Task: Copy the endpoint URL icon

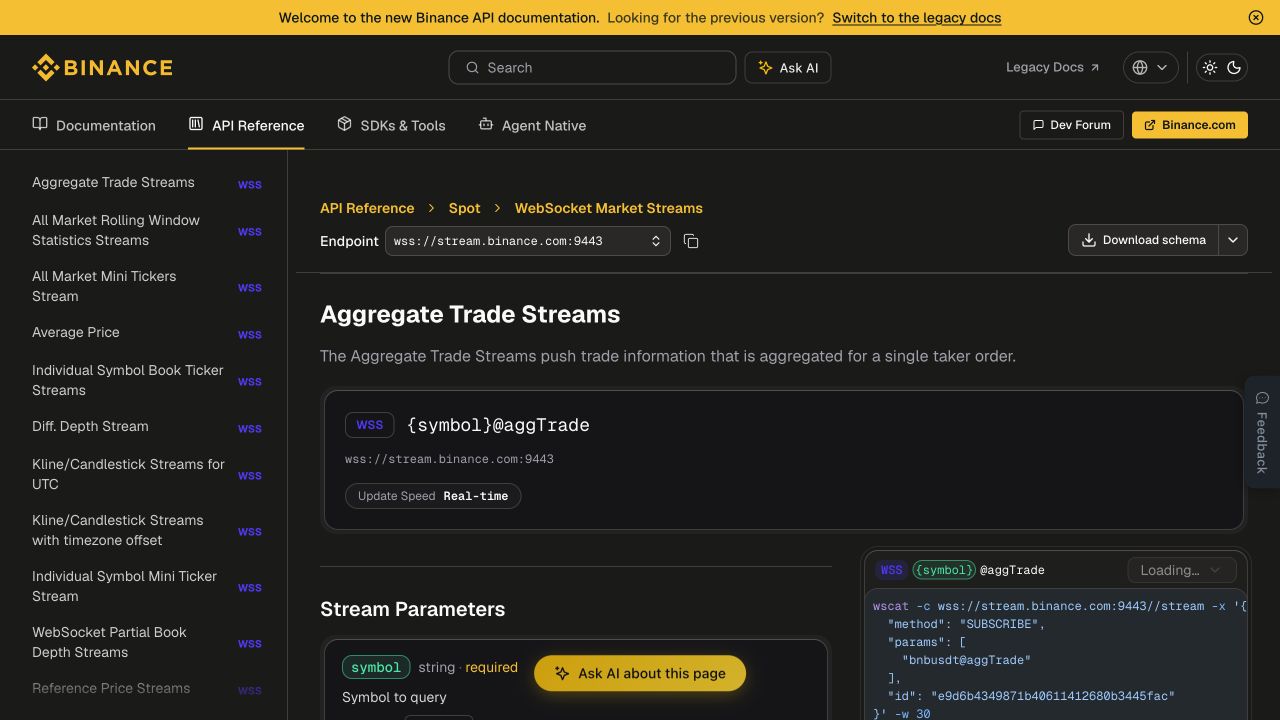Action: 691,241
